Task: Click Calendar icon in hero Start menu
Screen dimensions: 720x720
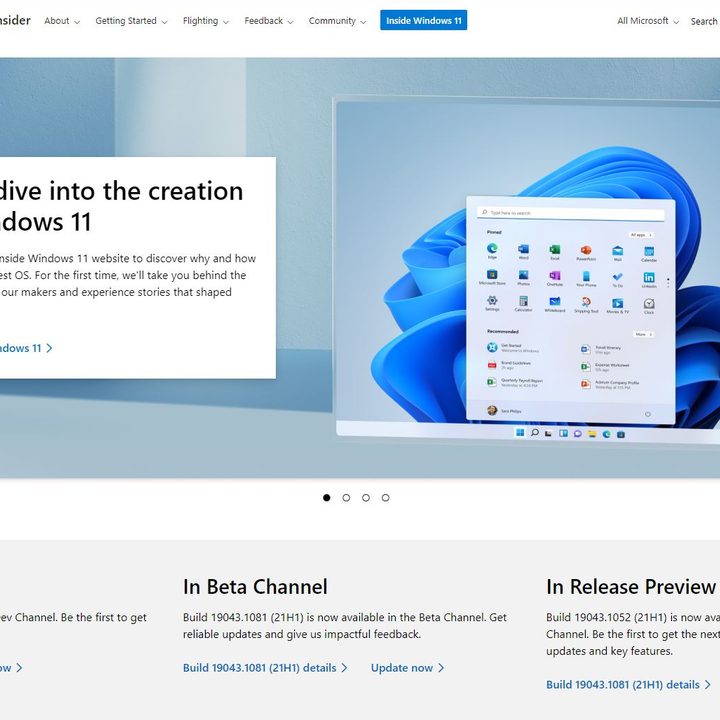Action: pos(649,251)
